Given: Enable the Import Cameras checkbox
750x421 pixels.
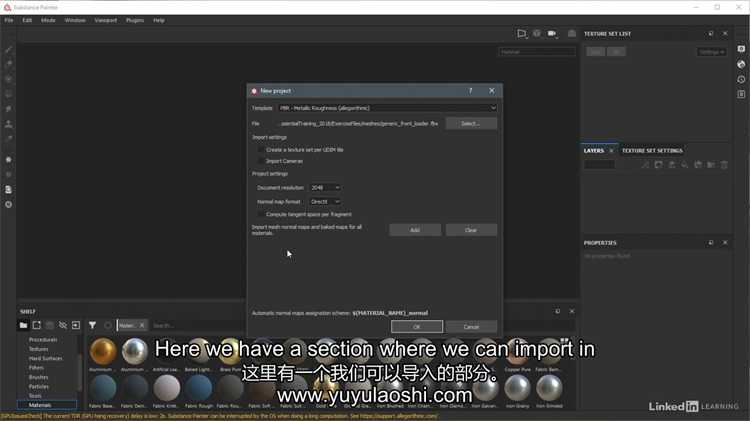Looking at the screenshot, I should coord(261,161).
